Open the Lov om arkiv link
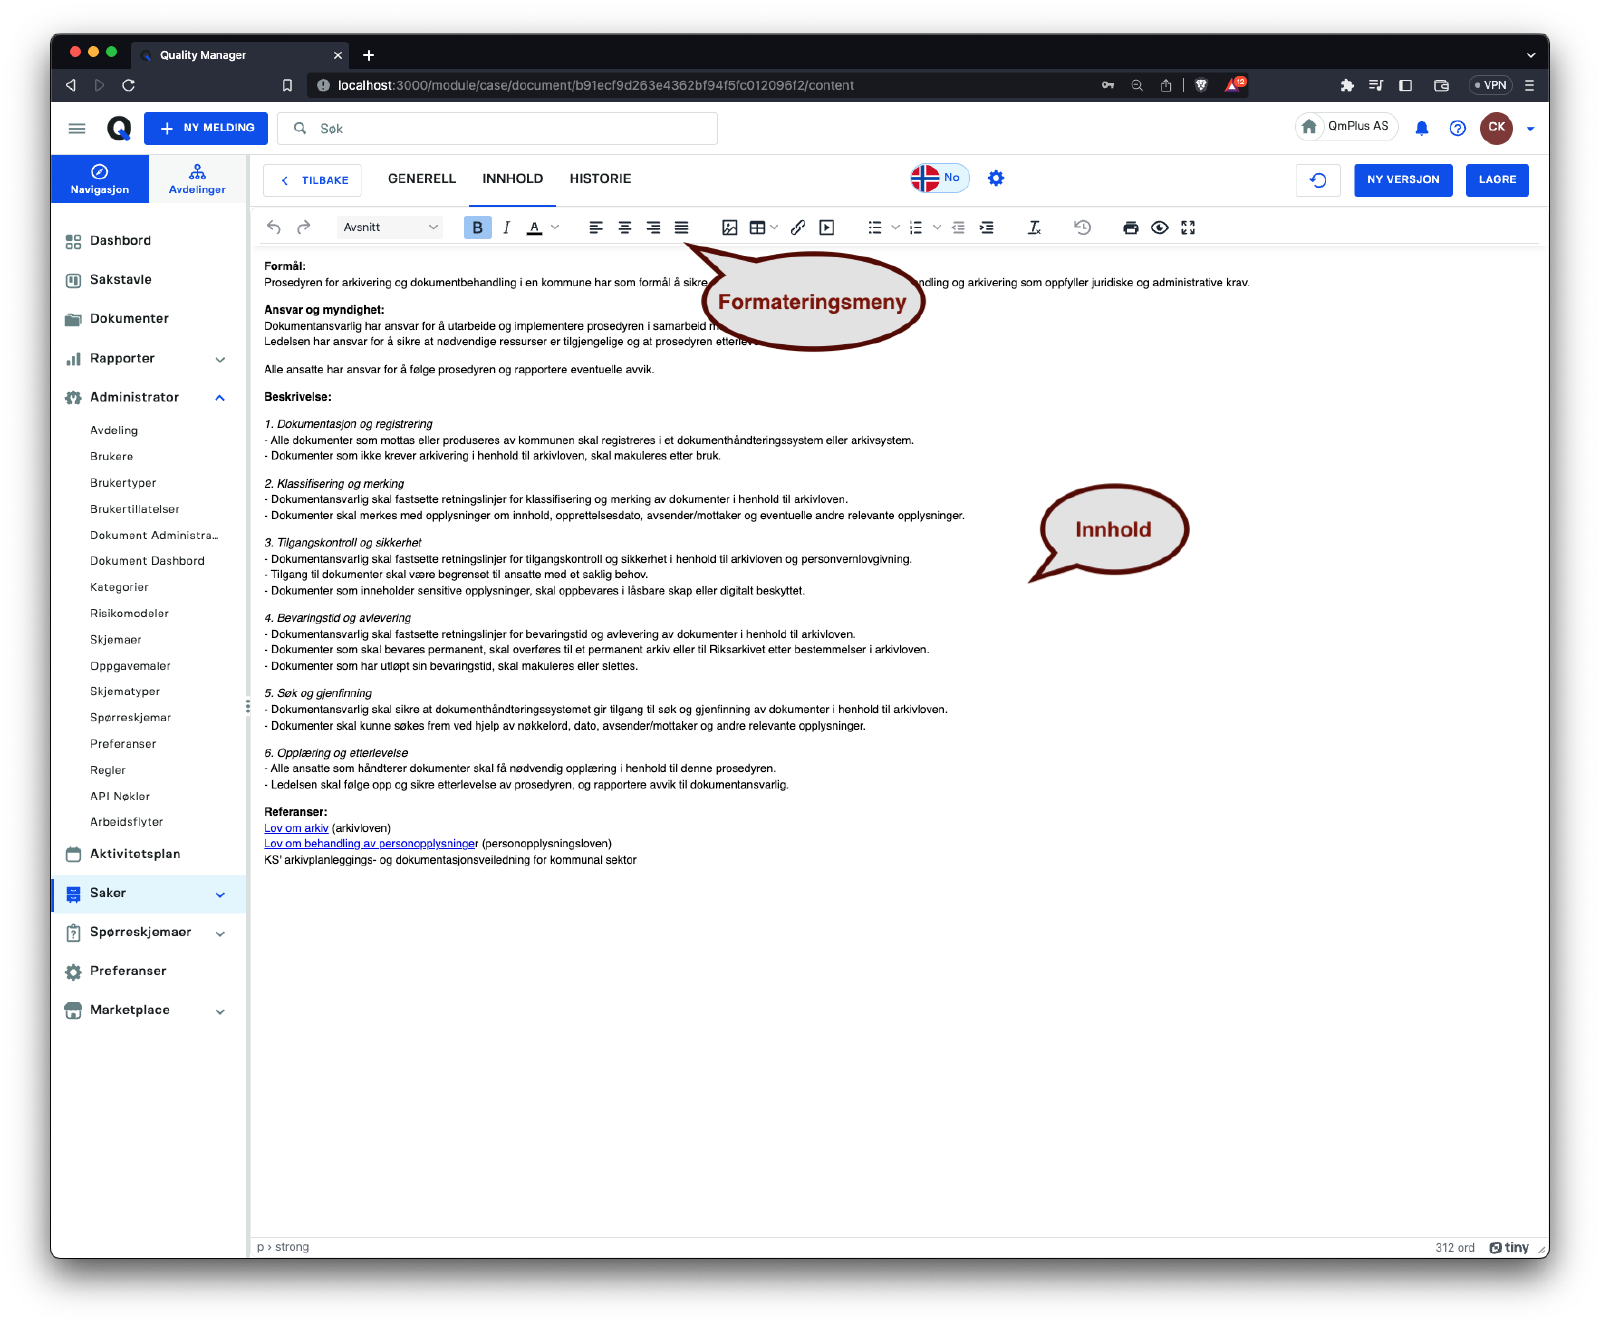Screen dimensions: 1600x1325 tap(296, 828)
